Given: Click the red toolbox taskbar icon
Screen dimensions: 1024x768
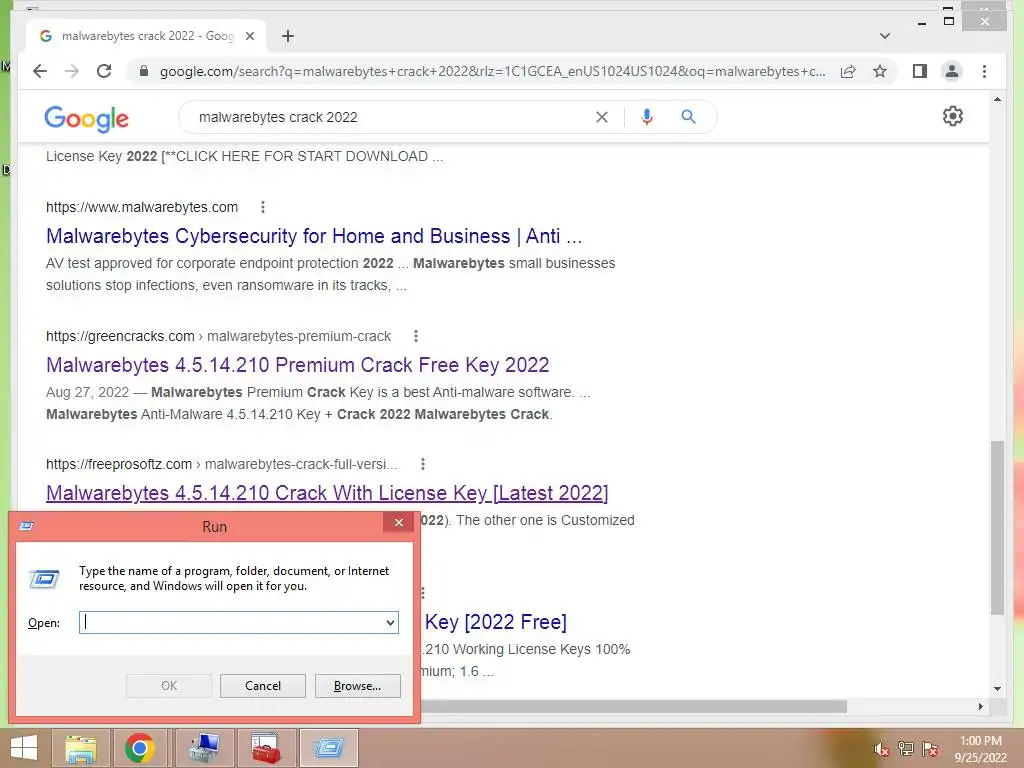Looking at the screenshot, I should tap(266, 748).
